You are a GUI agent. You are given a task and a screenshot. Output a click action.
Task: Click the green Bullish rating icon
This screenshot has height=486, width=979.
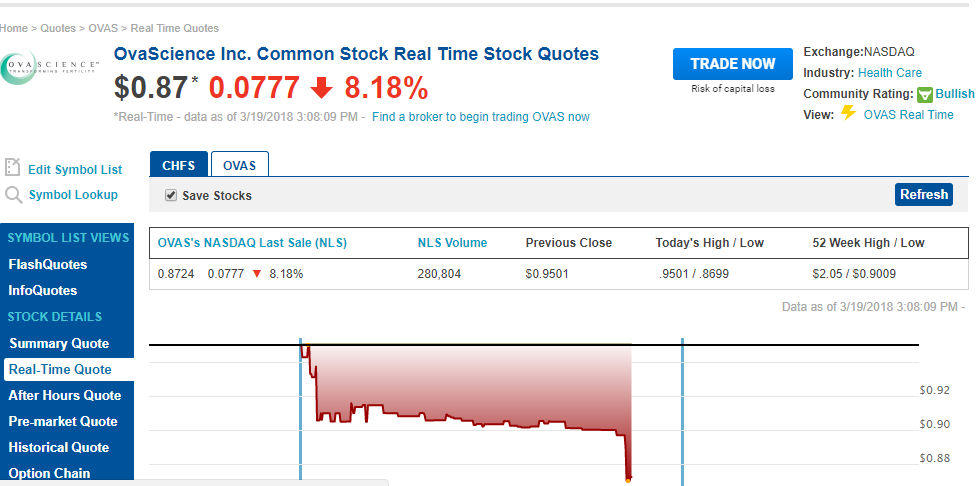[x=925, y=94]
